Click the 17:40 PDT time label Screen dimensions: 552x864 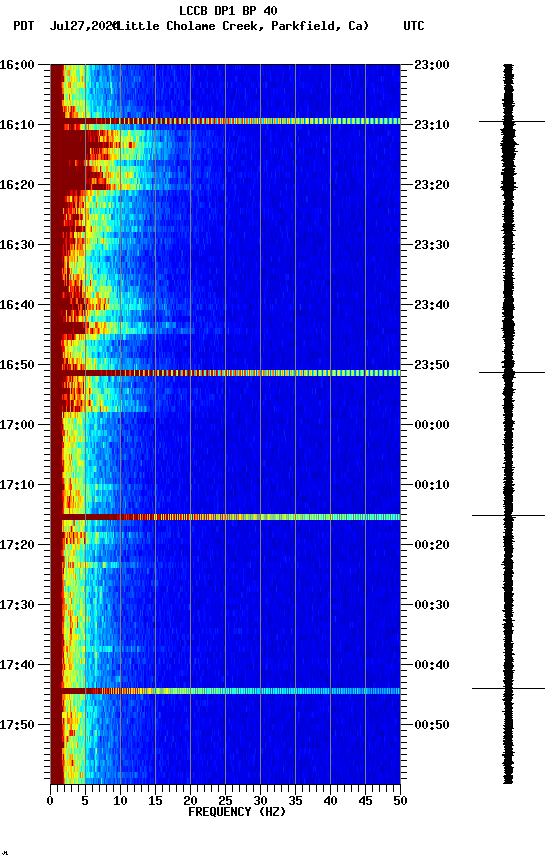[x=17, y=665]
